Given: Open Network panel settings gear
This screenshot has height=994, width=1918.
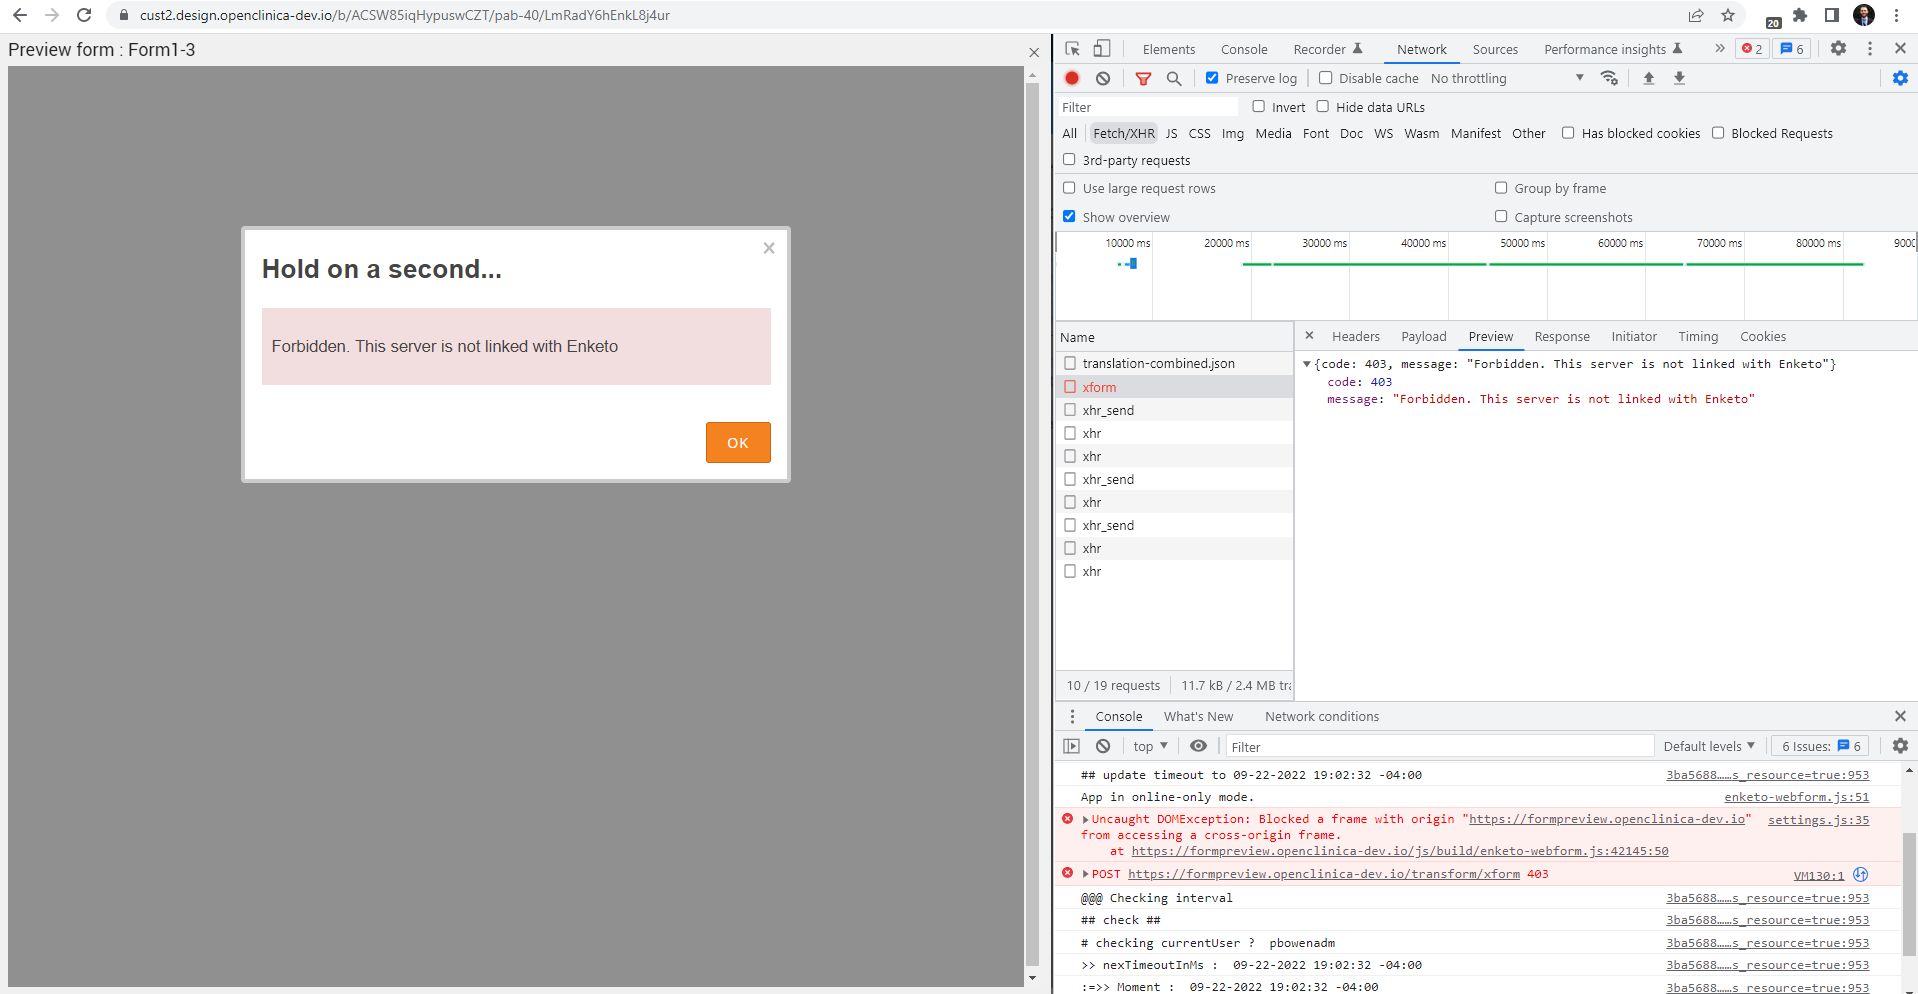Looking at the screenshot, I should point(1898,78).
